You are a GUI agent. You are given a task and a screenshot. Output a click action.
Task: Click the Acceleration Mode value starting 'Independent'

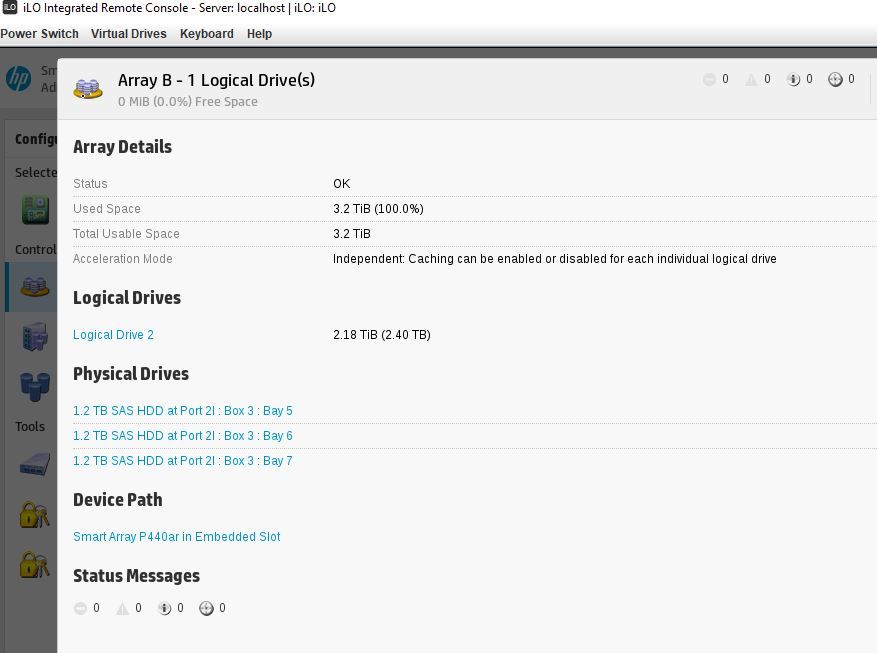click(x=555, y=259)
